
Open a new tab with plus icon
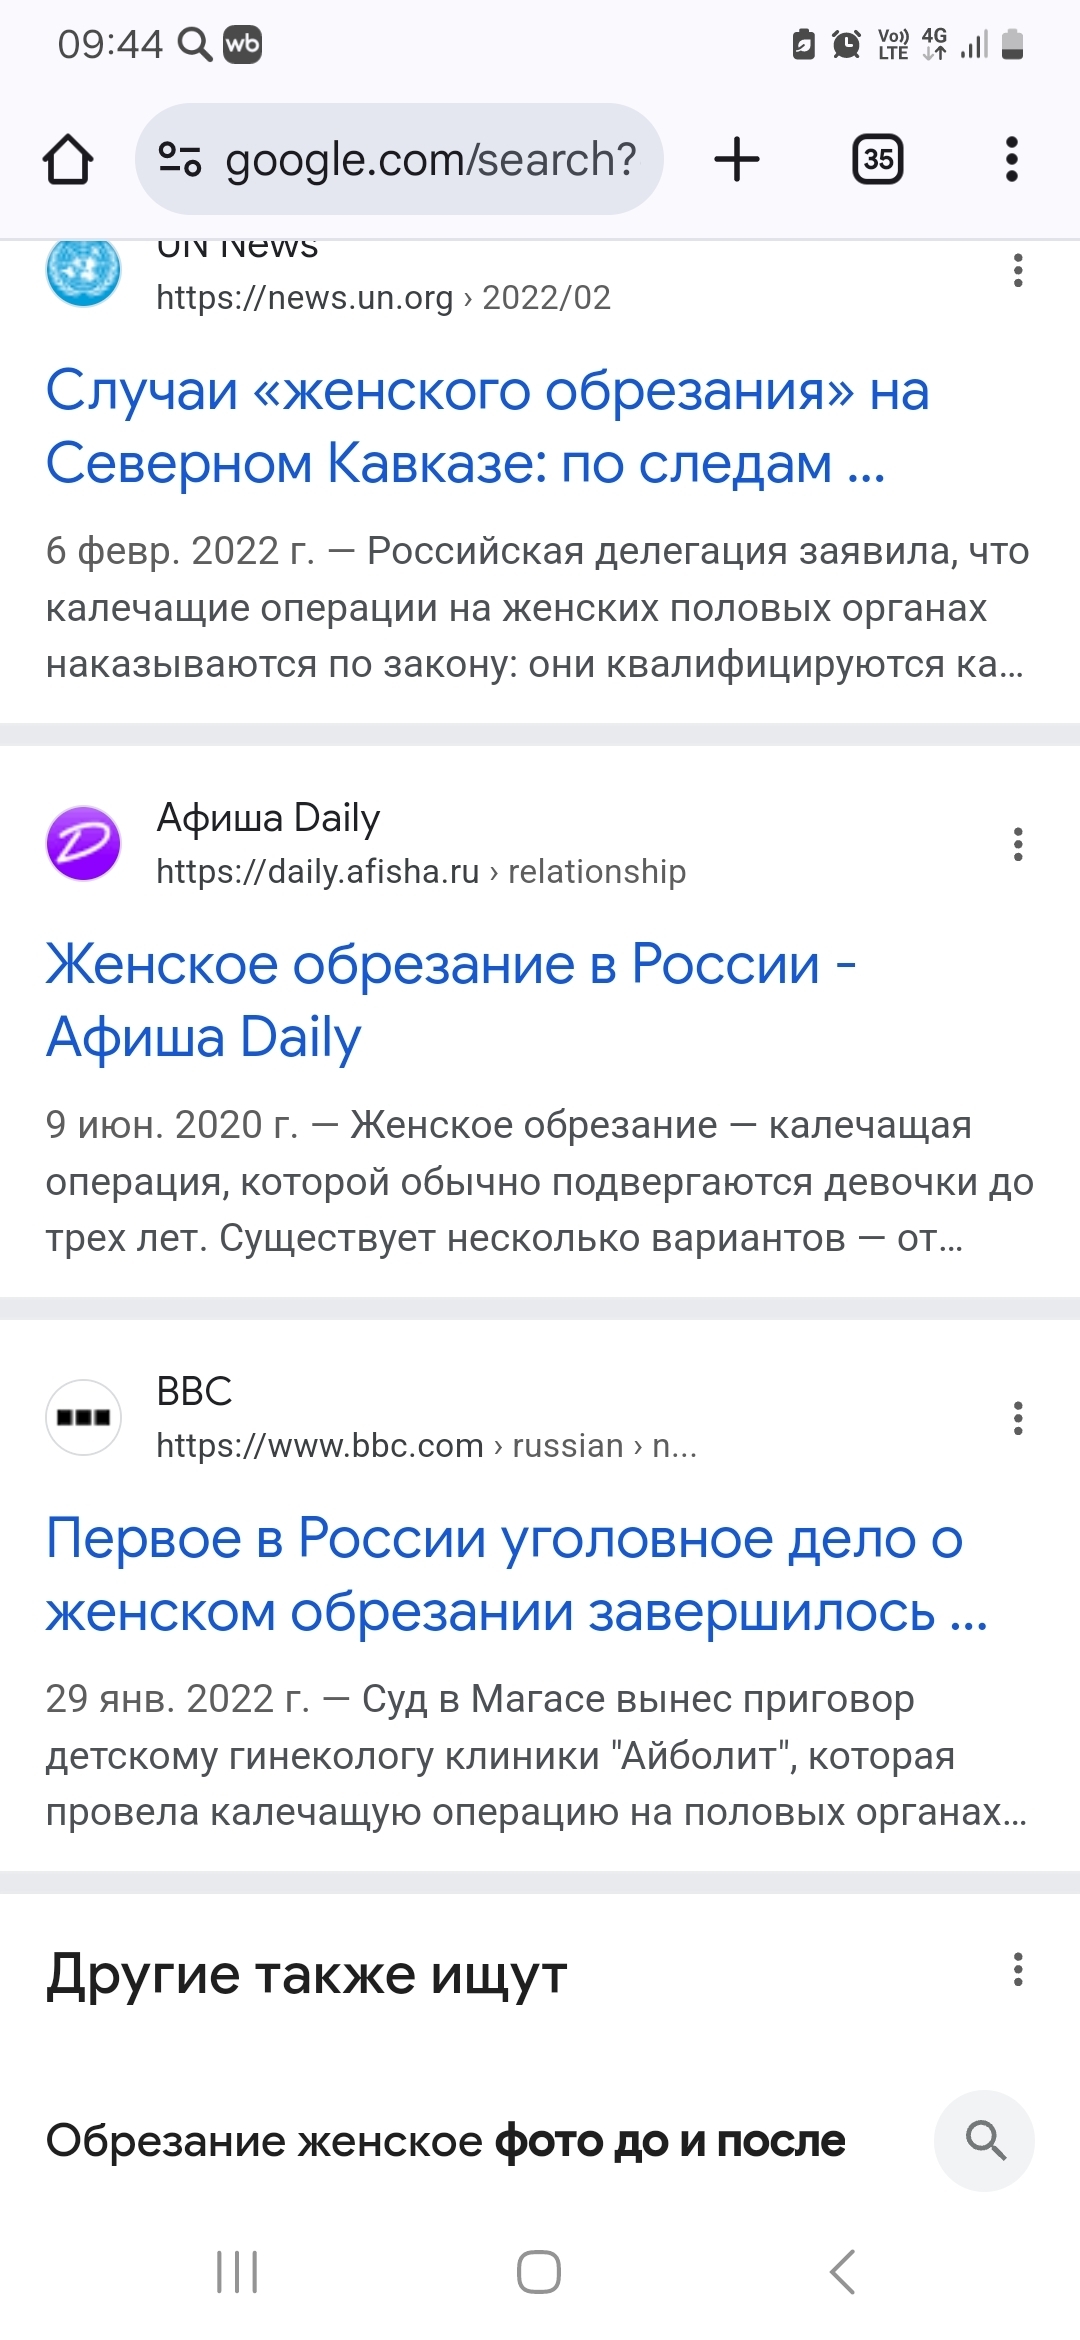tap(737, 160)
